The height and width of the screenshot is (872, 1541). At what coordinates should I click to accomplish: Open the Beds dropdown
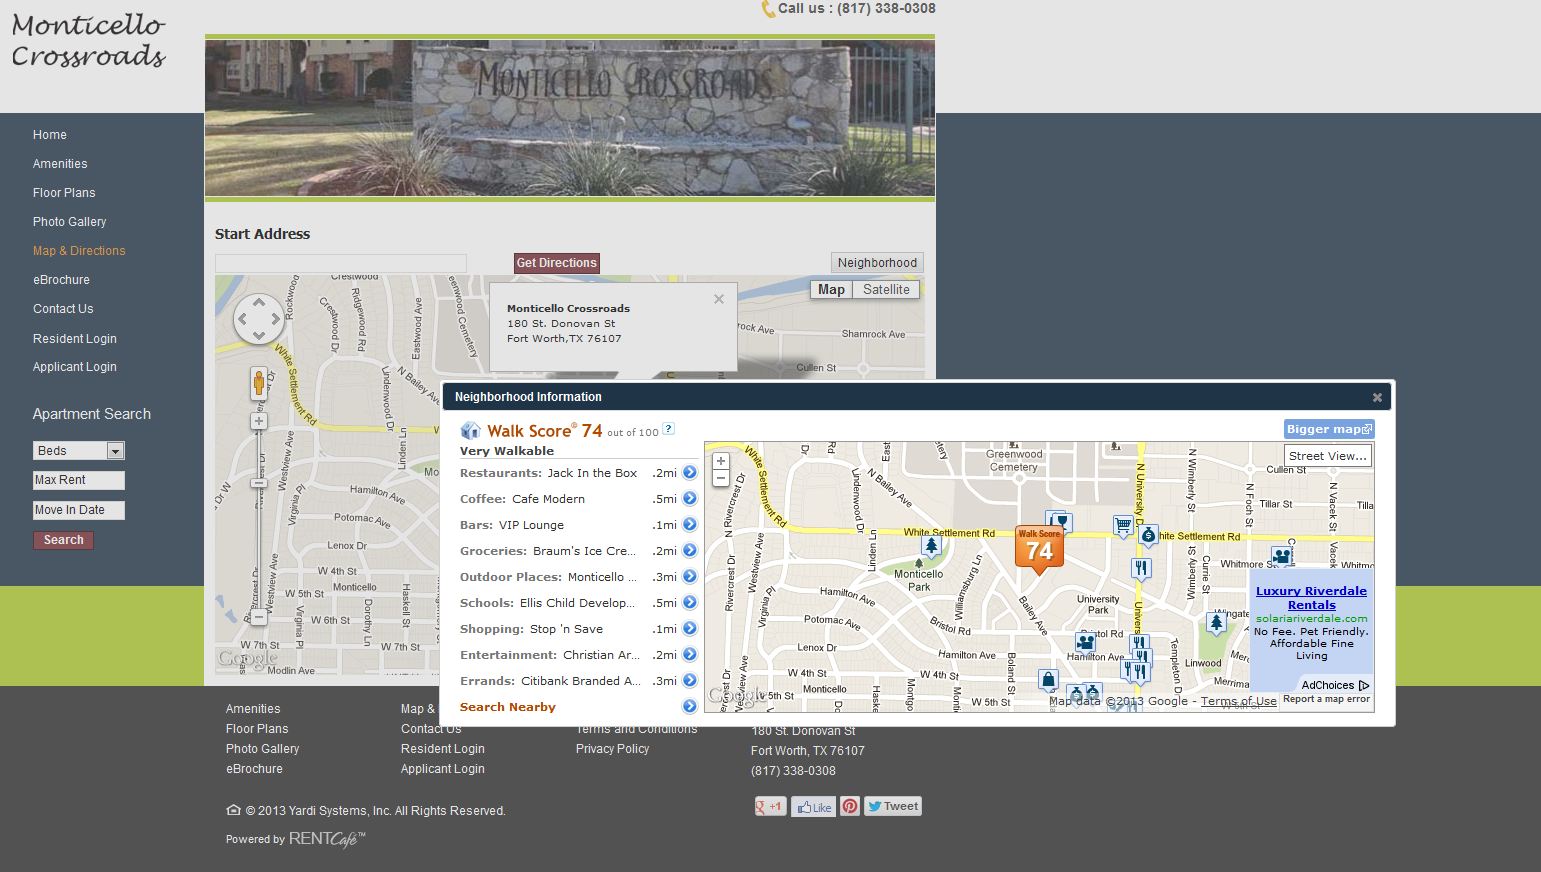click(x=79, y=451)
